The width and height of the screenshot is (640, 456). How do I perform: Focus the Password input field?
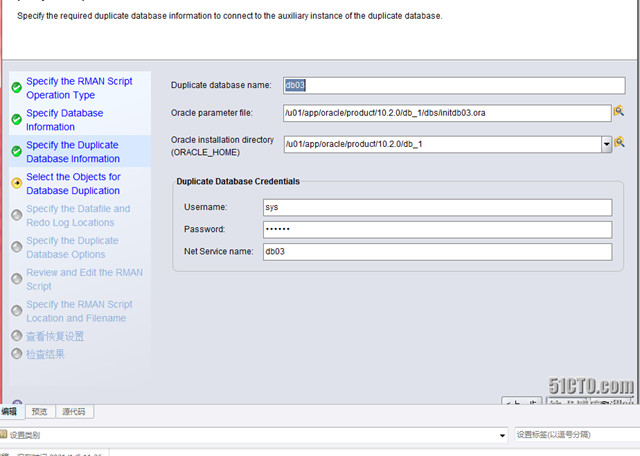coord(436,229)
